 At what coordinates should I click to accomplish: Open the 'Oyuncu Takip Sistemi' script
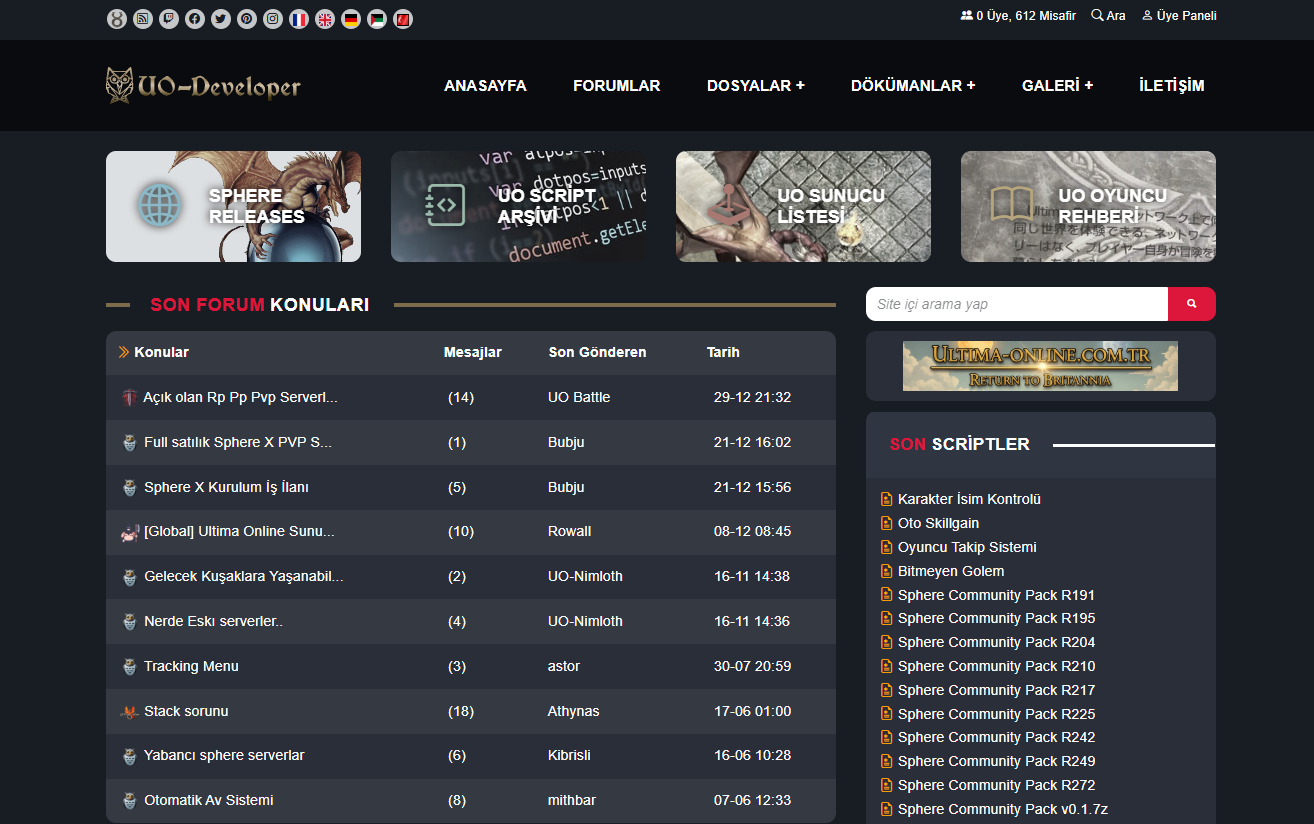tap(966, 547)
